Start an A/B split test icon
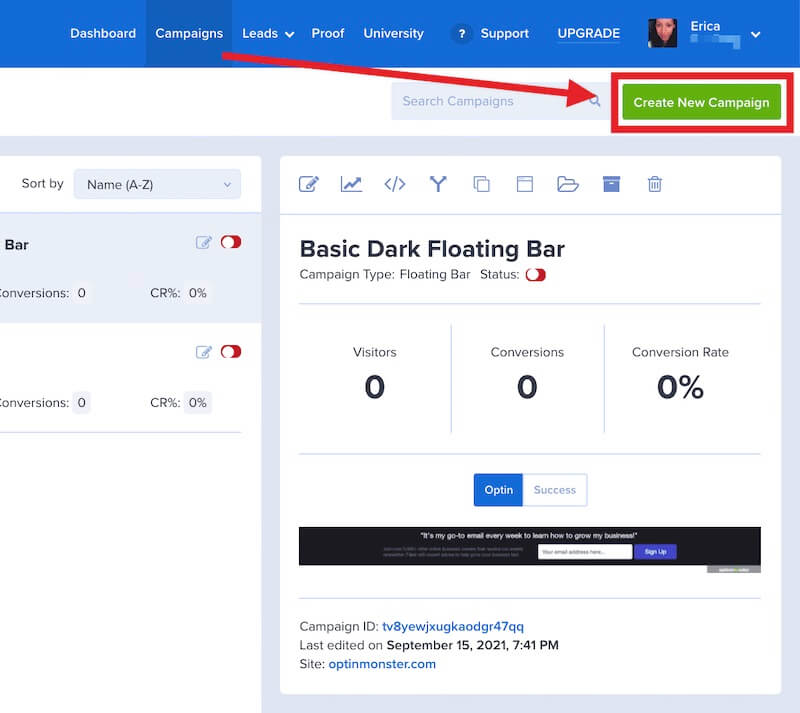This screenshot has width=800, height=713. tap(438, 184)
